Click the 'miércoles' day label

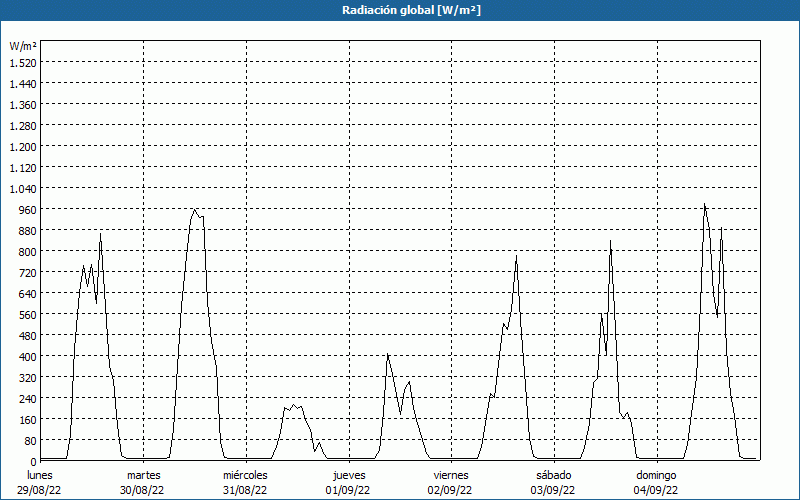(x=245, y=475)
